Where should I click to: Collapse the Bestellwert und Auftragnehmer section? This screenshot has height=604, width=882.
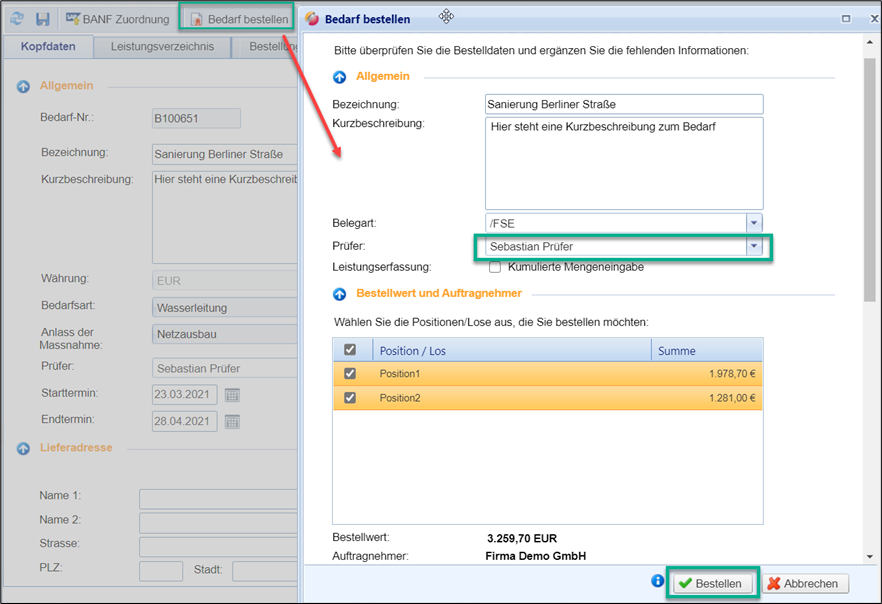point(339,294)
